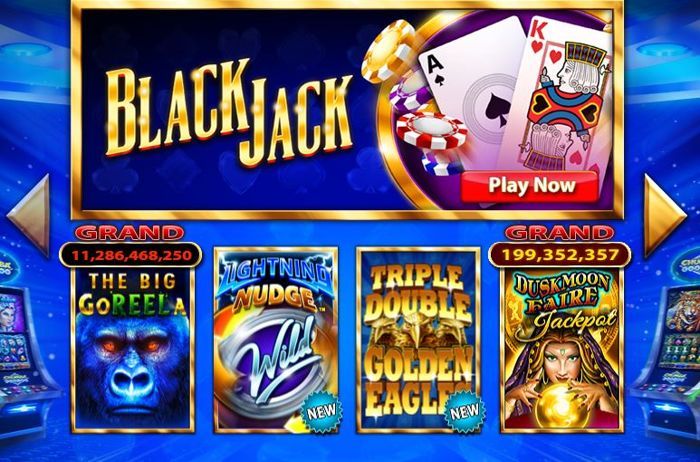Screen dimensions: 700x462
Task: Click the King of hearts card
Action: point(565,96)
